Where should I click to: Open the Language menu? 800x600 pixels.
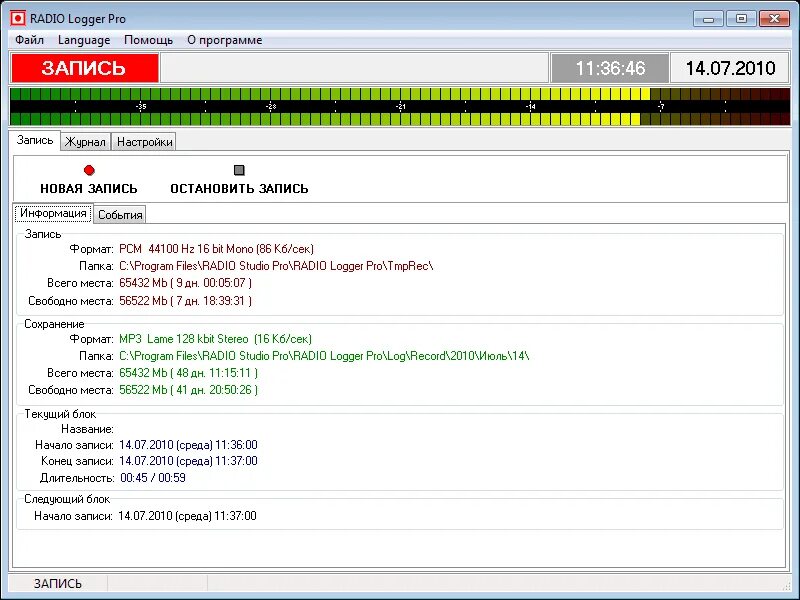[84, 40]
